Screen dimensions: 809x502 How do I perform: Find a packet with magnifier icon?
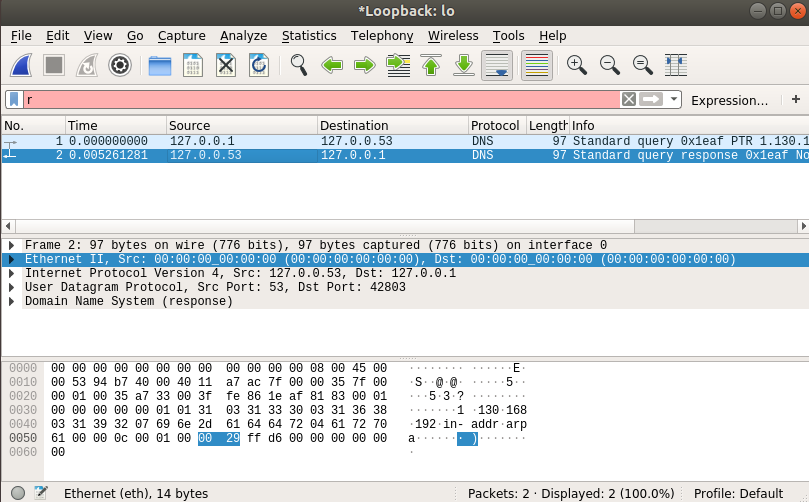pyautogui.click(x=299, y=66)
